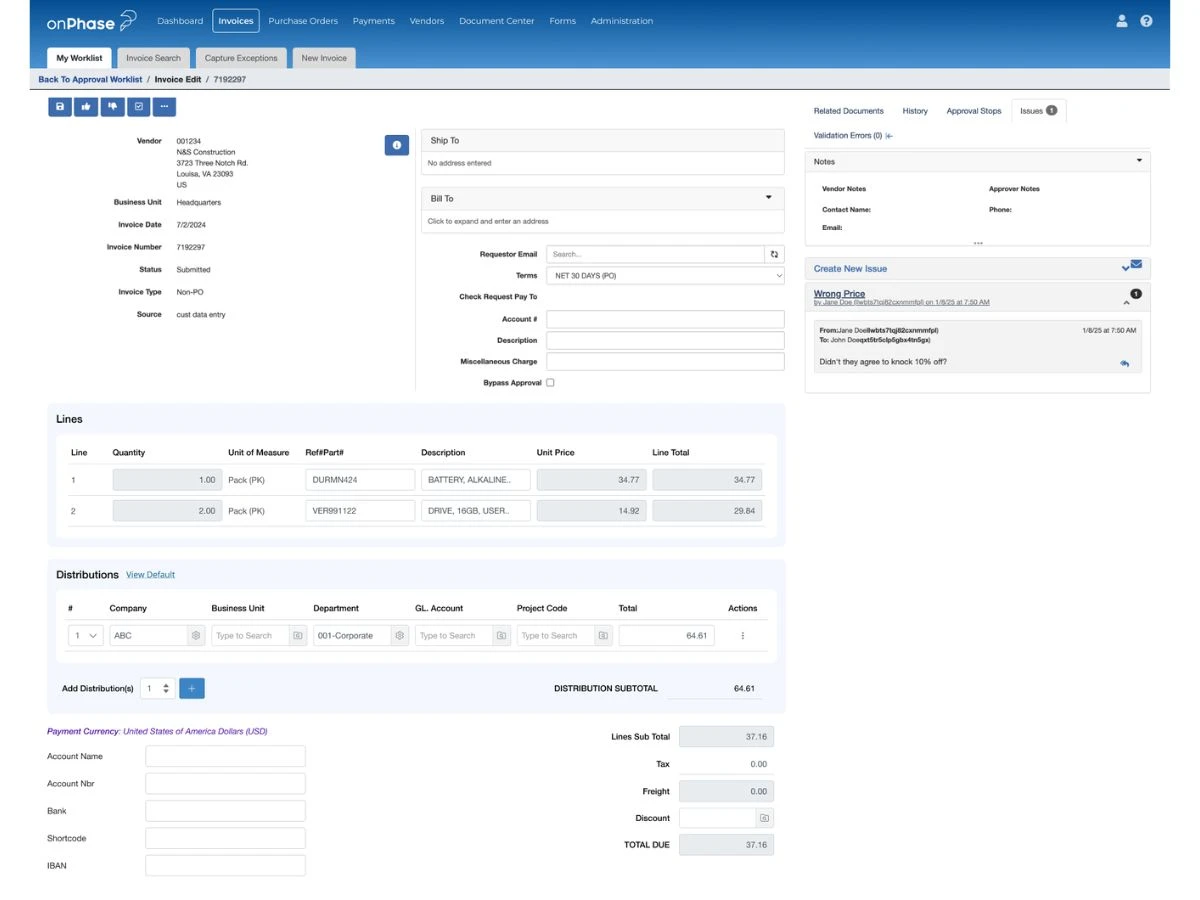Image resolution: width=1200 pixels, height=900 pixels.
Task: Click the vendor info icon button
Action: (x=397, y=145)
